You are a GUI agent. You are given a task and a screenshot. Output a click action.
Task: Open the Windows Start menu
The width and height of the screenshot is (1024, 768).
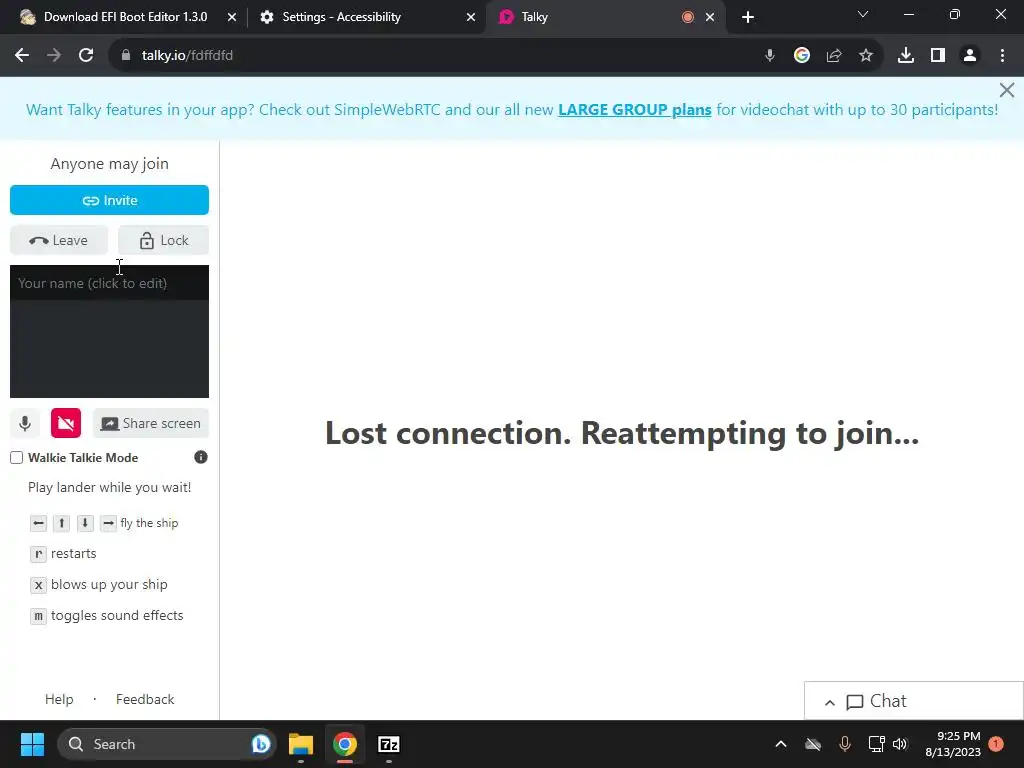coord(32,744)
